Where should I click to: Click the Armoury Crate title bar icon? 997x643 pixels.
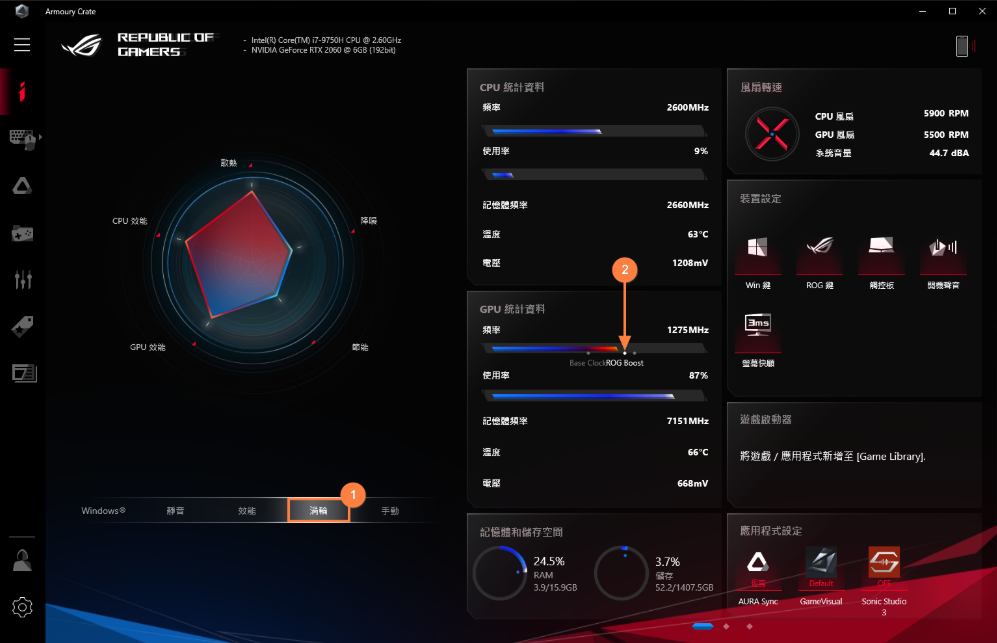pyautogui.click(x=22, y=11)
